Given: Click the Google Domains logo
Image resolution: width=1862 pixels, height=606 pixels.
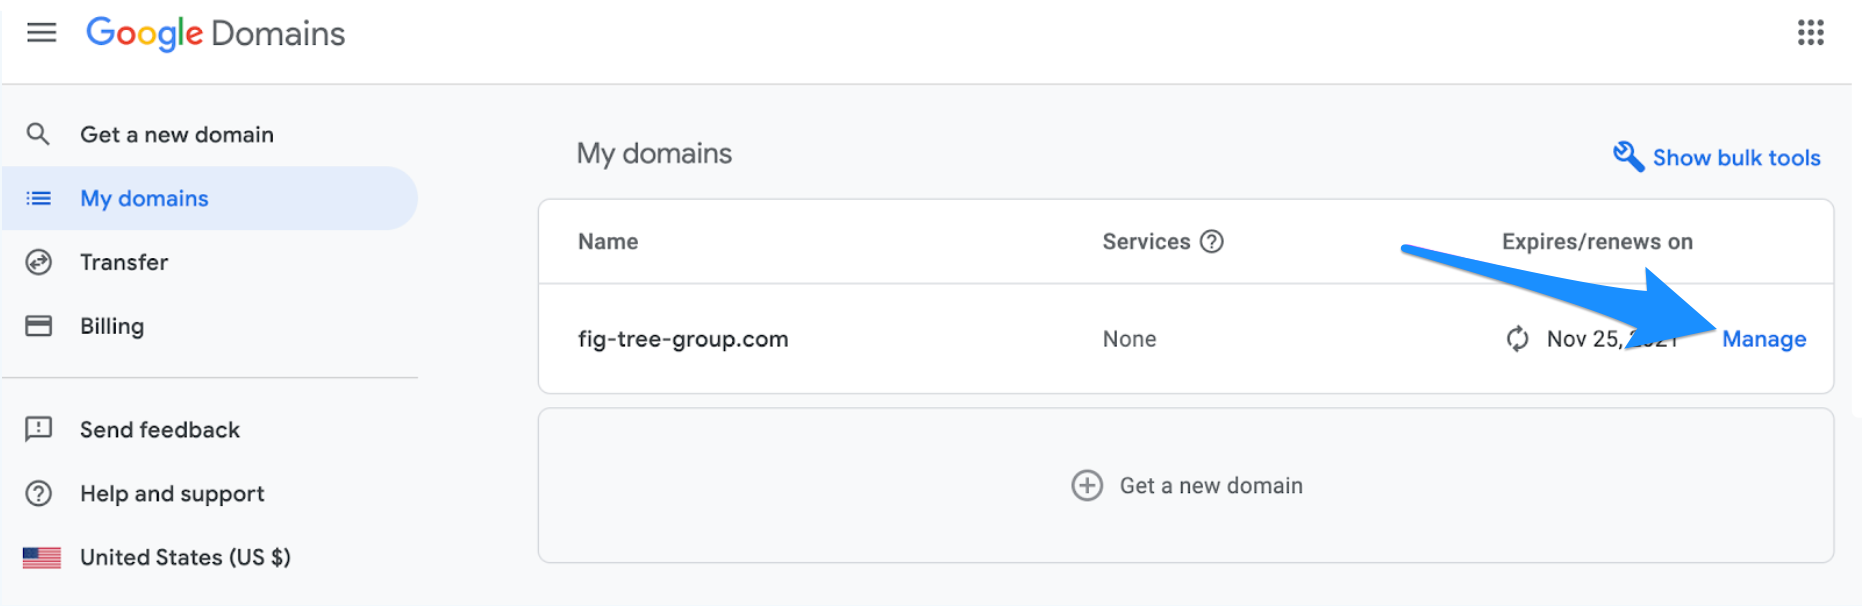Looking at the screenshot, I should [x=216, y=32].
